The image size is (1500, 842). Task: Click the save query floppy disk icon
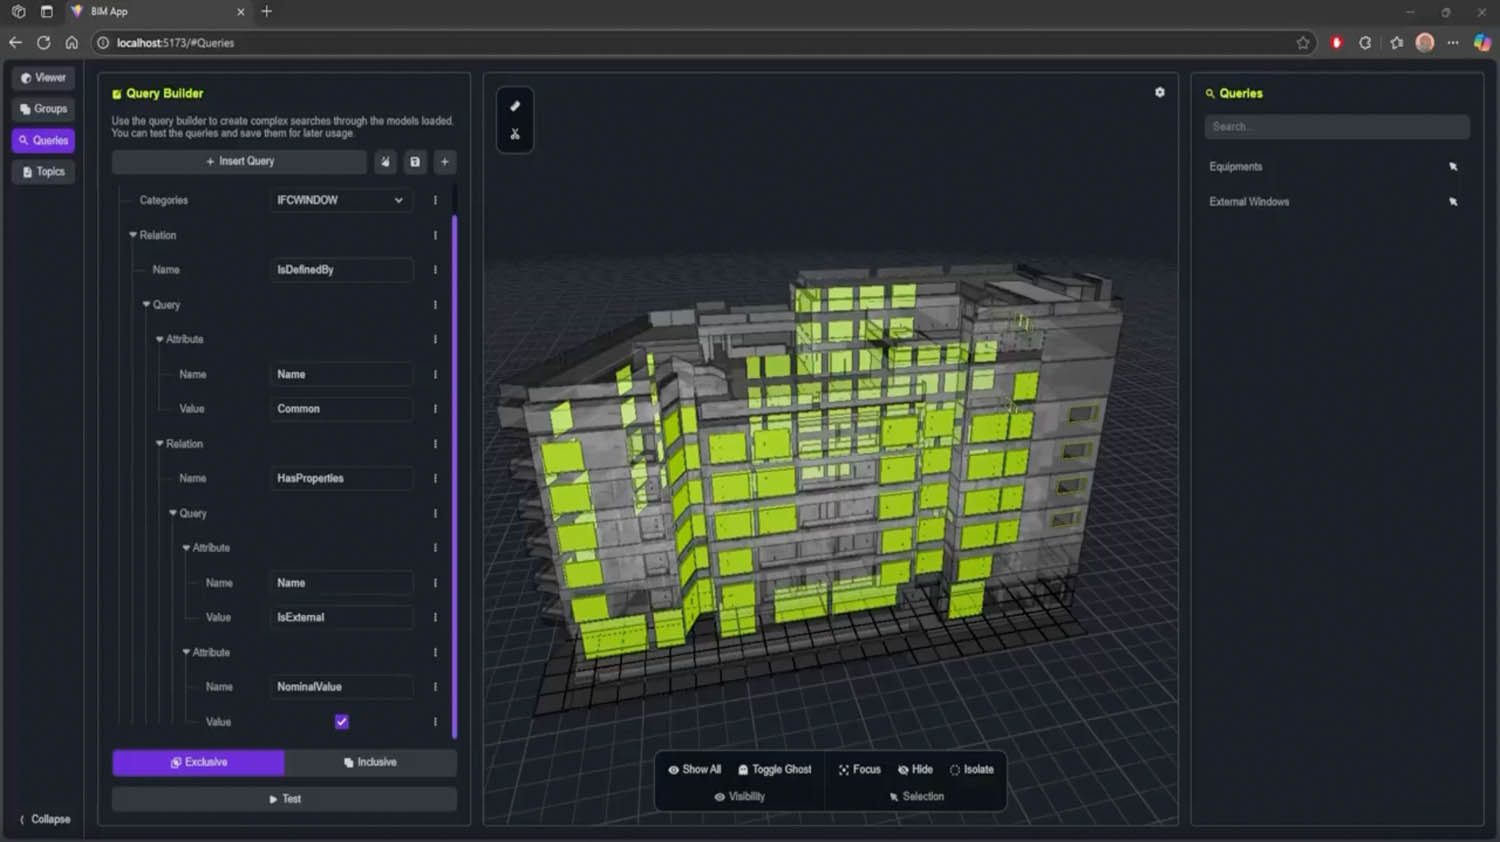415,162
